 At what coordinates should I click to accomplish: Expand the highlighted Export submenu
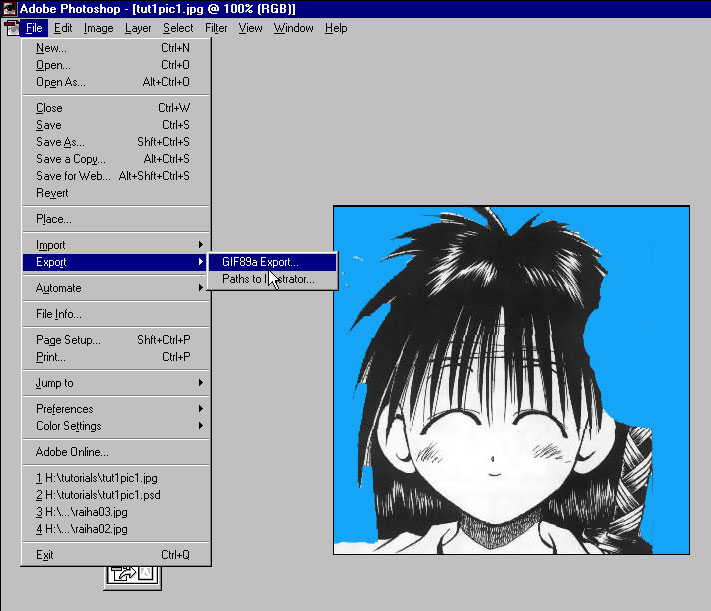[117, 262]
